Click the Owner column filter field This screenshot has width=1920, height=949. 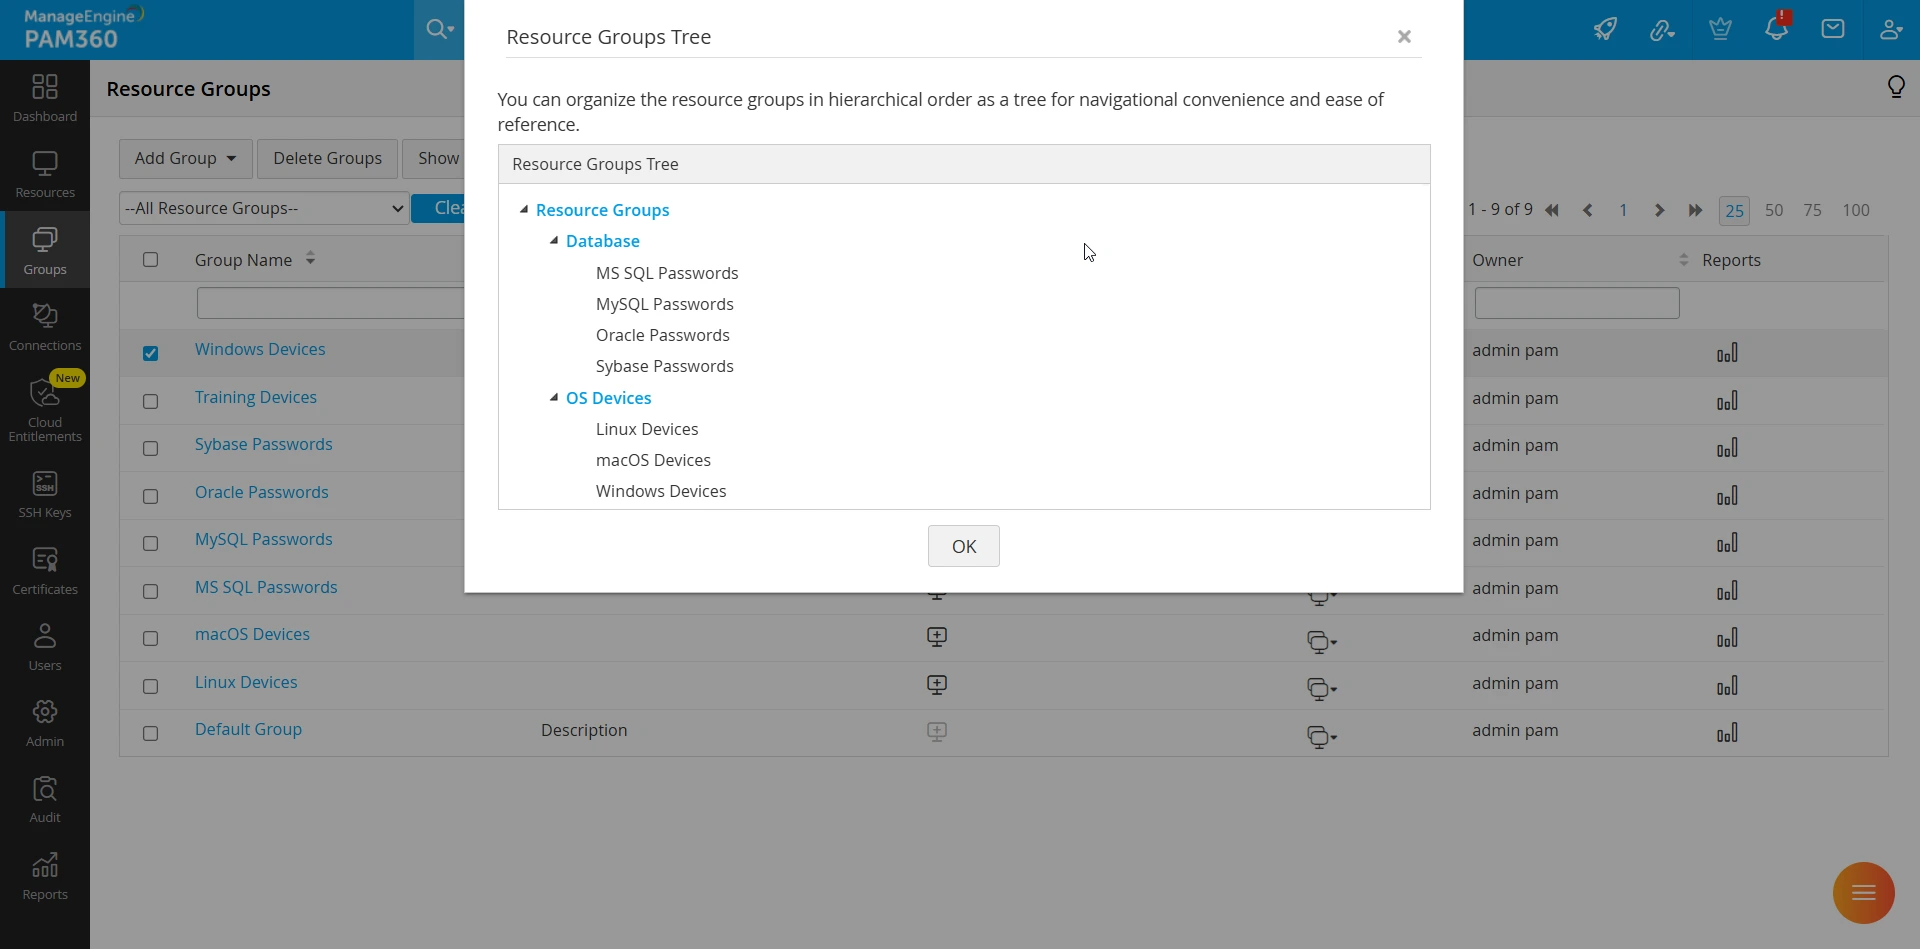pyautogui.click(x=1576, y=303)
